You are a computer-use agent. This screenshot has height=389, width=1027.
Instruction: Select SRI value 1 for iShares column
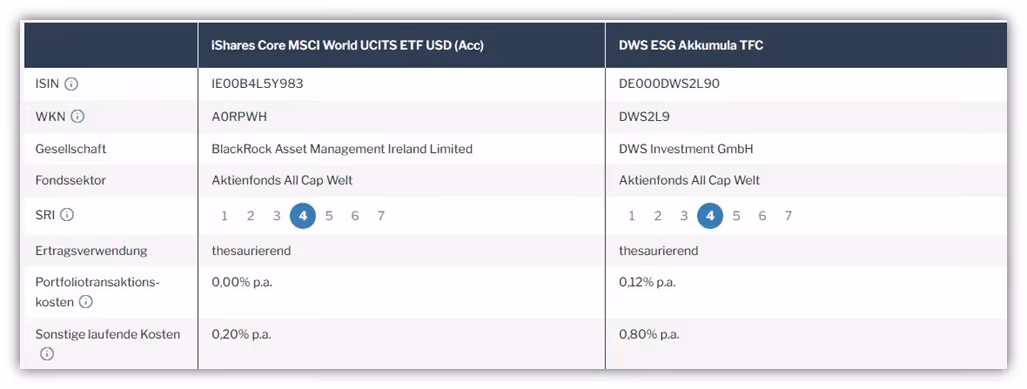click(x=225, y=216)
